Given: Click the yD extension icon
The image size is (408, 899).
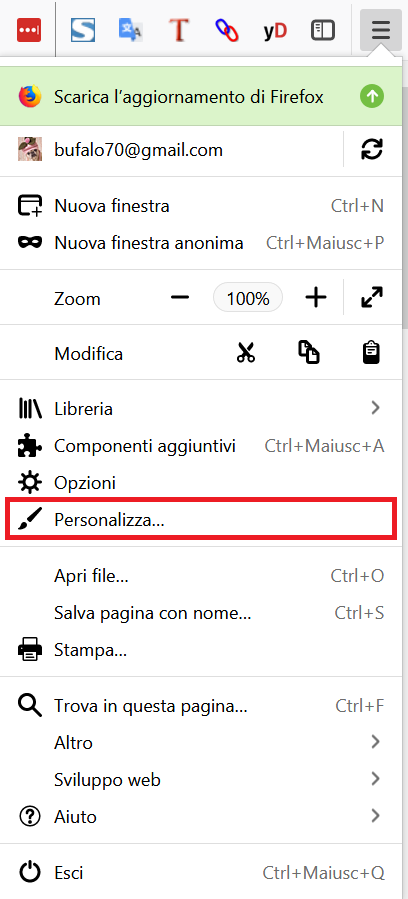Looking at the screenshot, I should tap(275, 30).
